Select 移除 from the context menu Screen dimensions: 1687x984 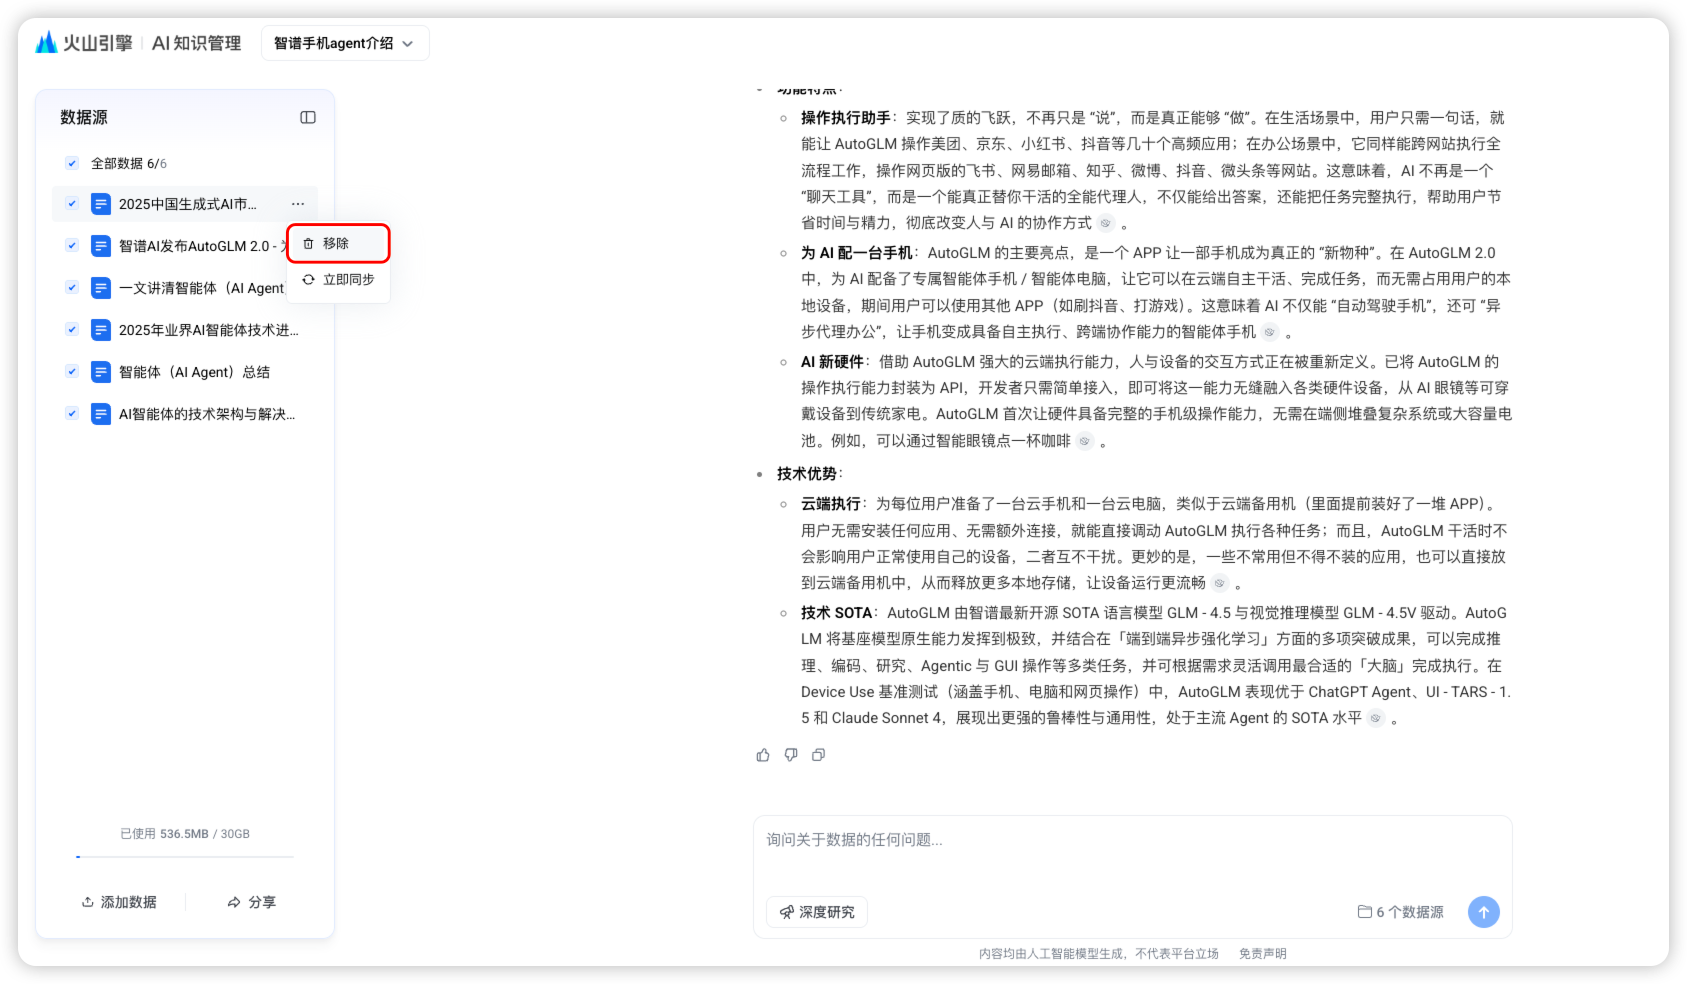coord(337,243)
